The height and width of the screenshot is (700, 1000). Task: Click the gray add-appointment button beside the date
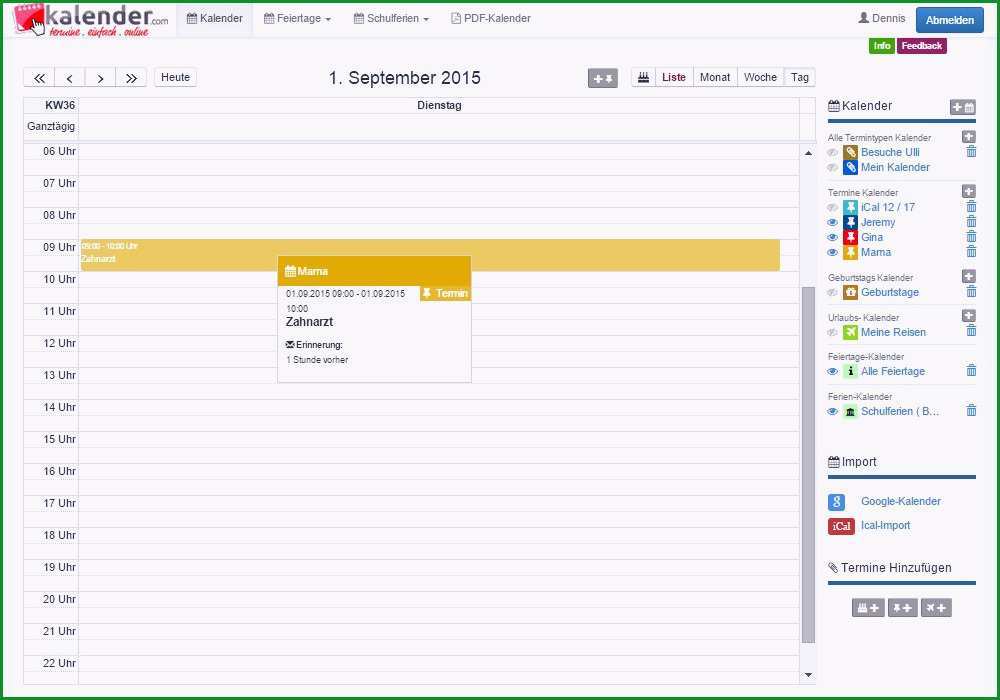(x=603, y=78)
